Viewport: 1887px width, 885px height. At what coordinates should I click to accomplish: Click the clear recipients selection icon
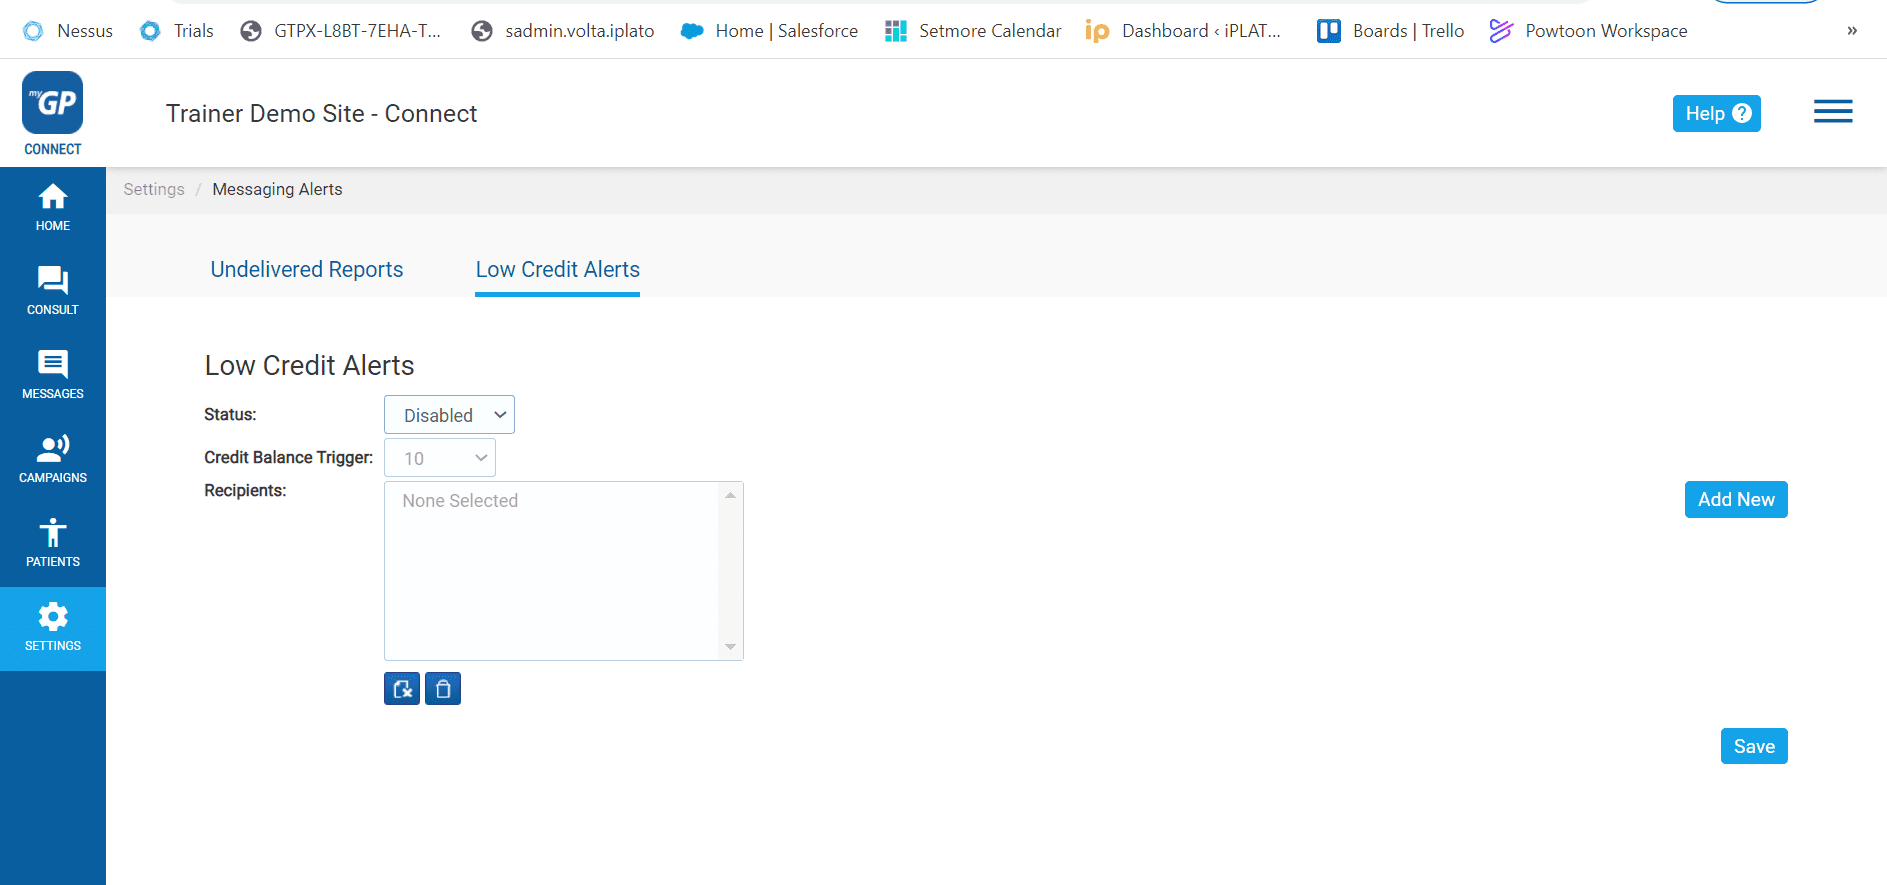coord(402,689)
